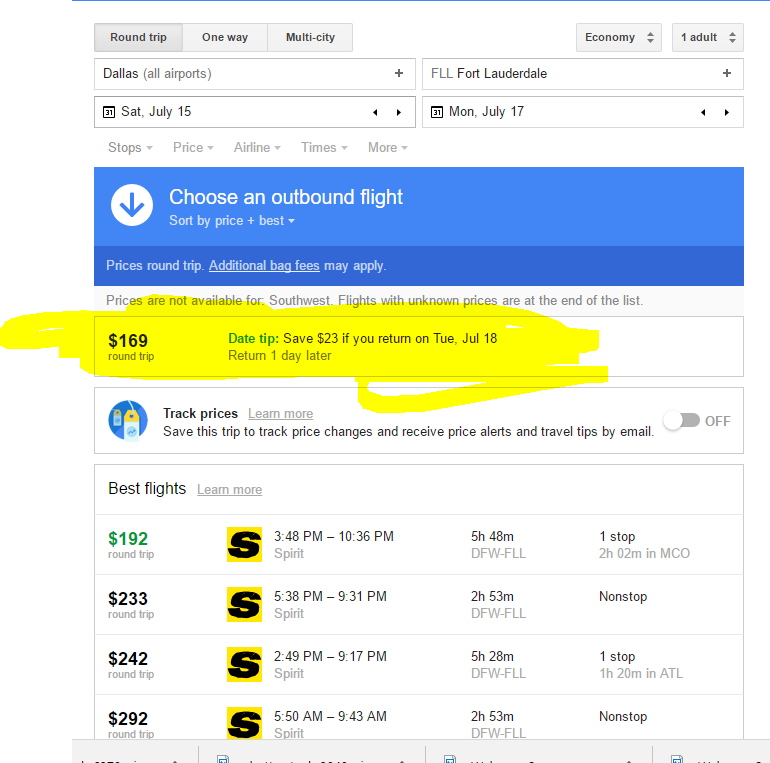The image size is (770, 763).
Task: Click the Sat, July 15 departure date field
Action: [x=255, y=112]
